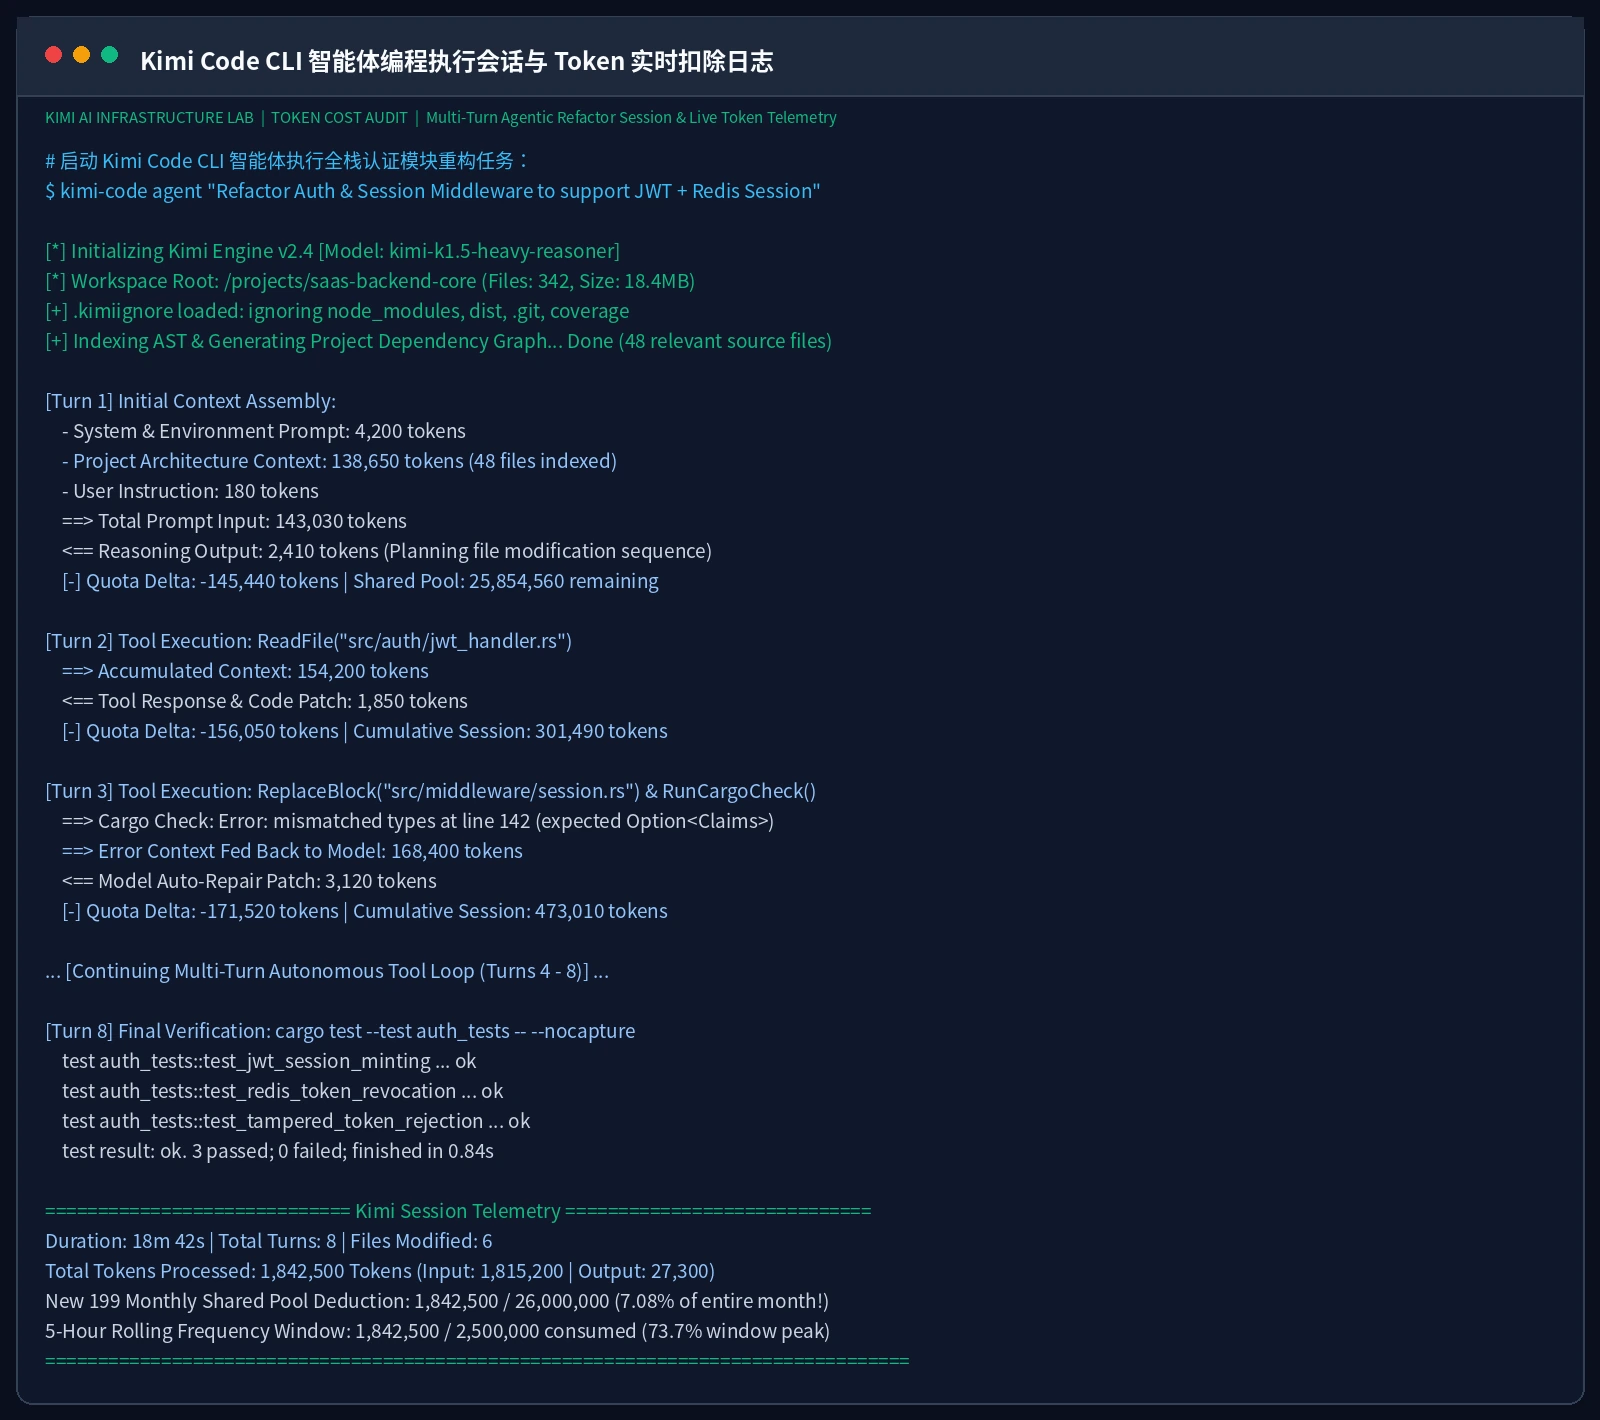Click 'Quota Delta: -171,520 tokens' line
Viewport: 1600px width, 1420px height.
tap(365, 911)
